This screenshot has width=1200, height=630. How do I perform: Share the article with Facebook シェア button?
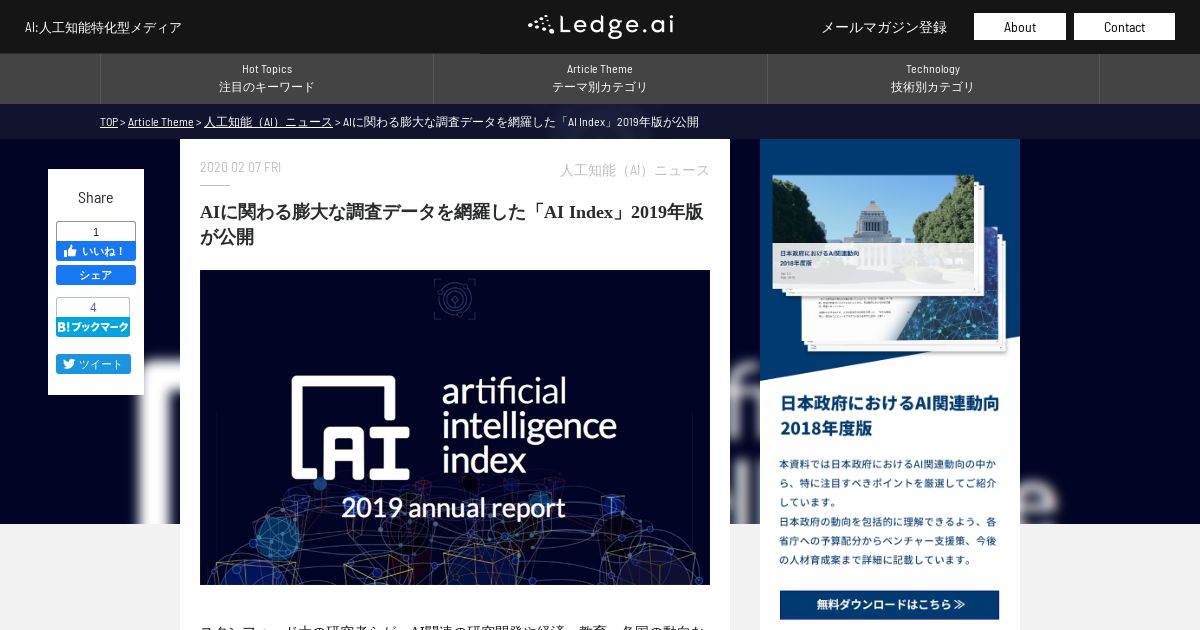point(96,275)
